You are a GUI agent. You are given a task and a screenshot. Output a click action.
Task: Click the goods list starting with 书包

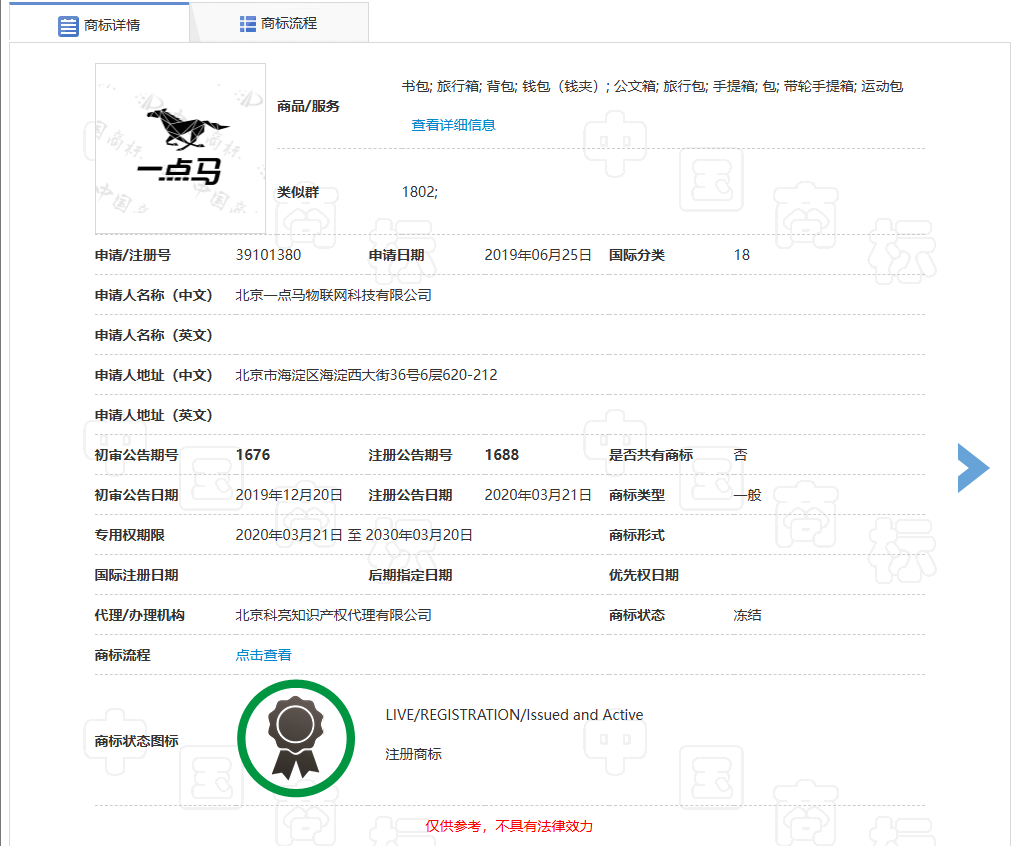click(652, 87)
